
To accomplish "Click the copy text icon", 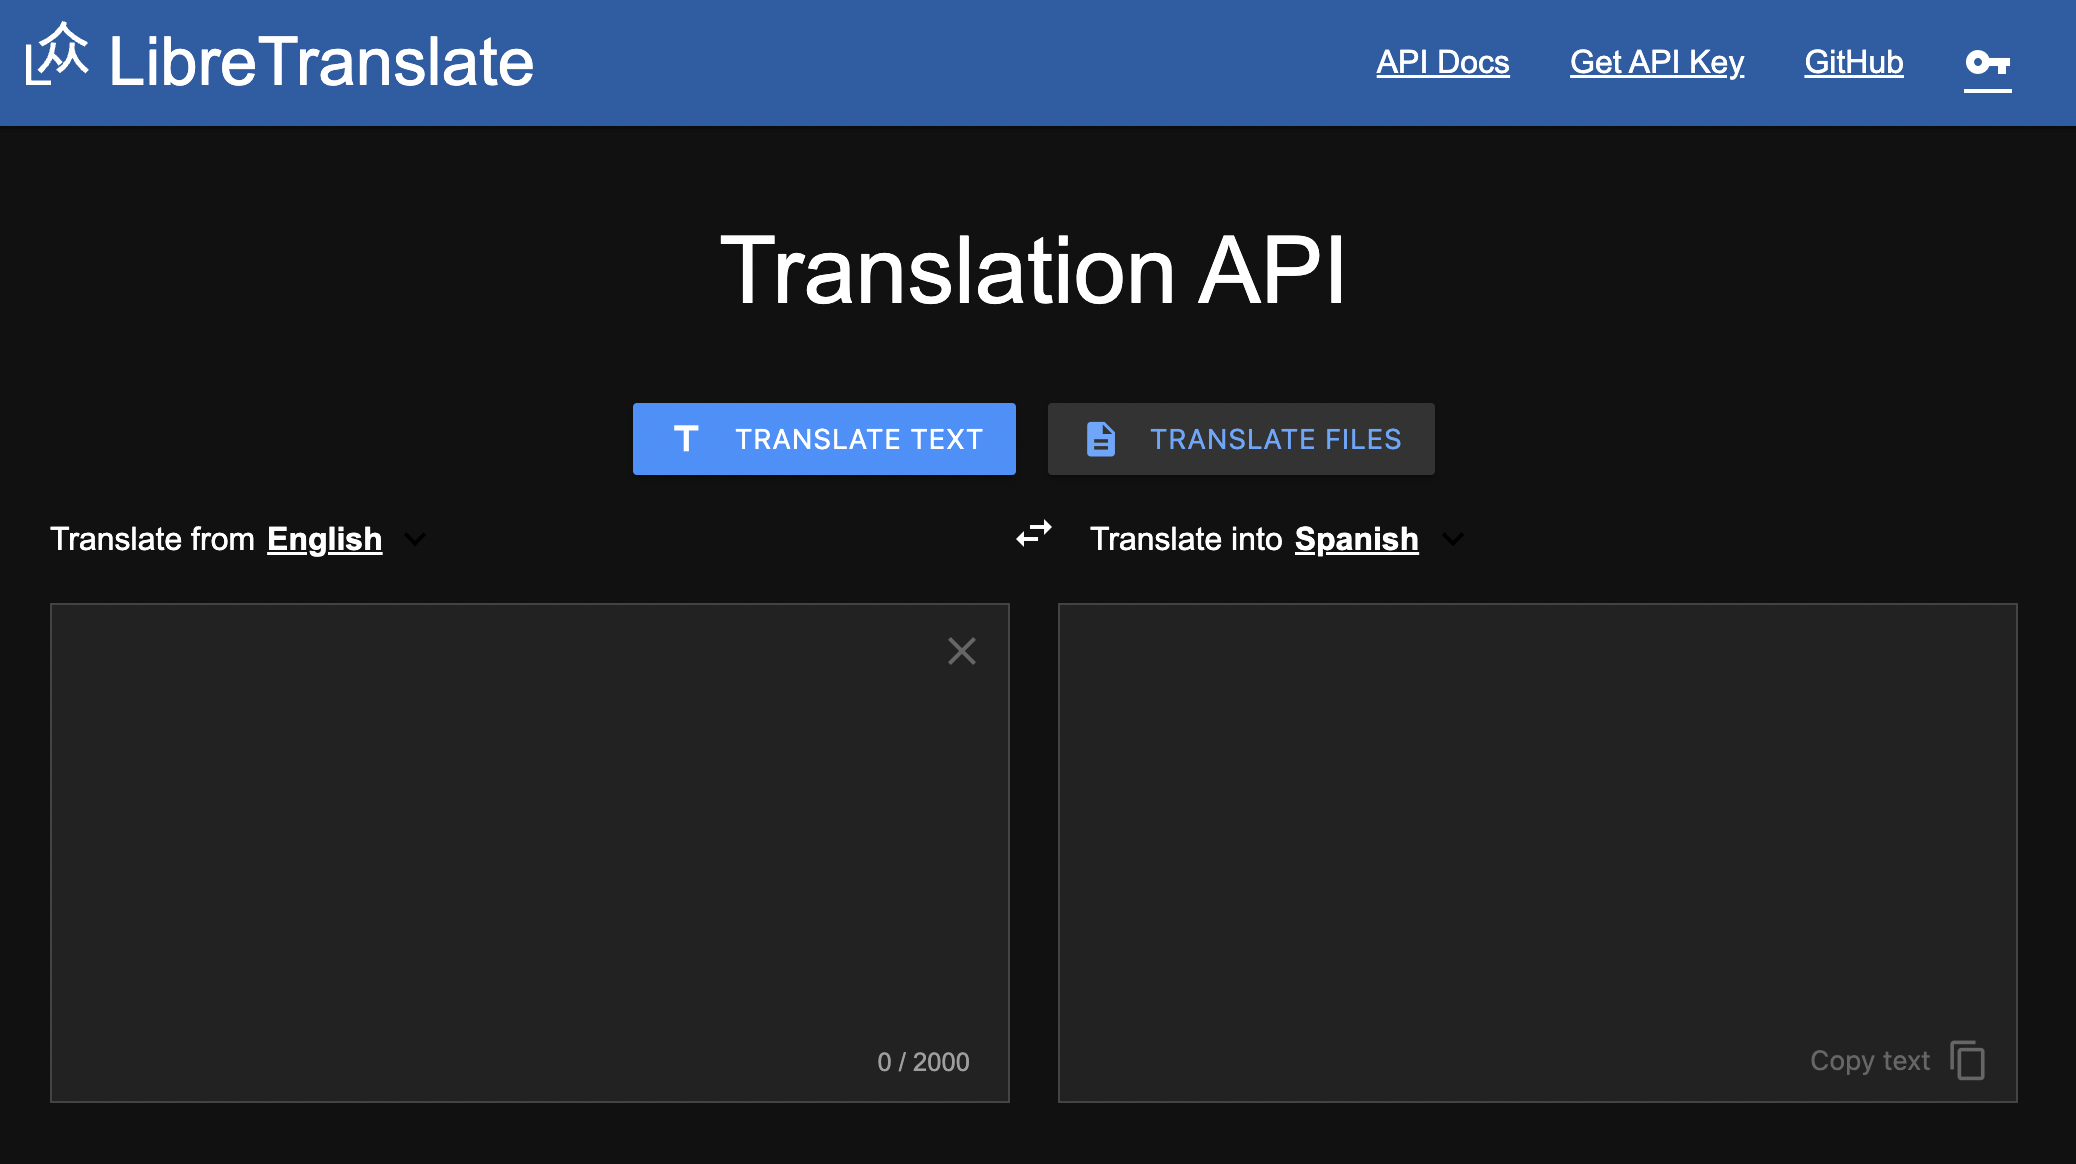I will tap(1967, 1060).
